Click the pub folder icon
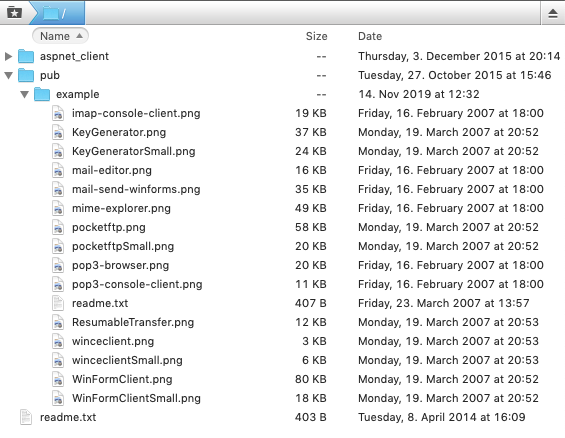Image resolution: width=565 pixels, height=438 pixels. click(26, 75)
